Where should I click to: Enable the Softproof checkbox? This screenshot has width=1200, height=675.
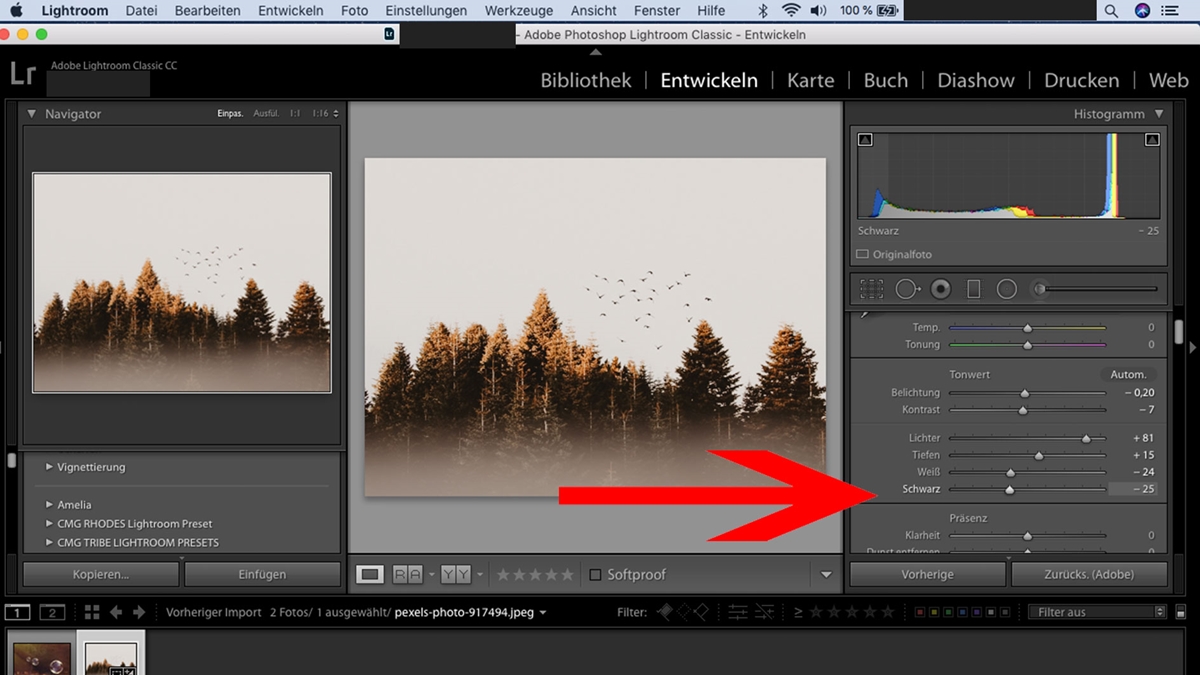pyautogui.click(x=593, y=574)
